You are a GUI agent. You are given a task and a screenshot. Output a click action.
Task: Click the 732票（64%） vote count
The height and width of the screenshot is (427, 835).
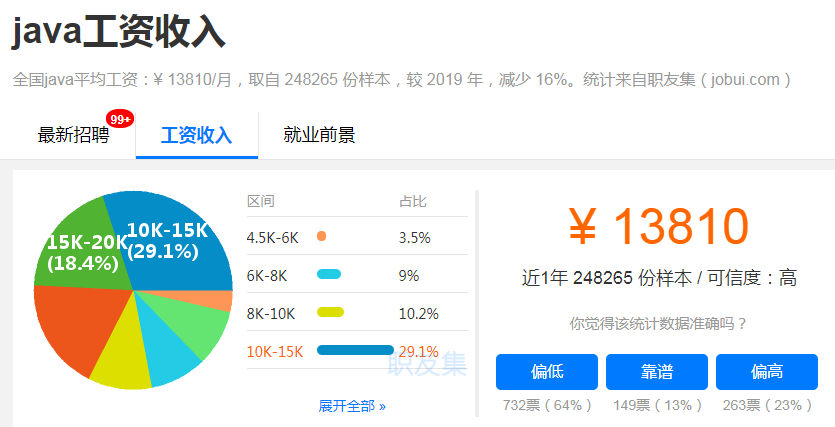[547, 405]
